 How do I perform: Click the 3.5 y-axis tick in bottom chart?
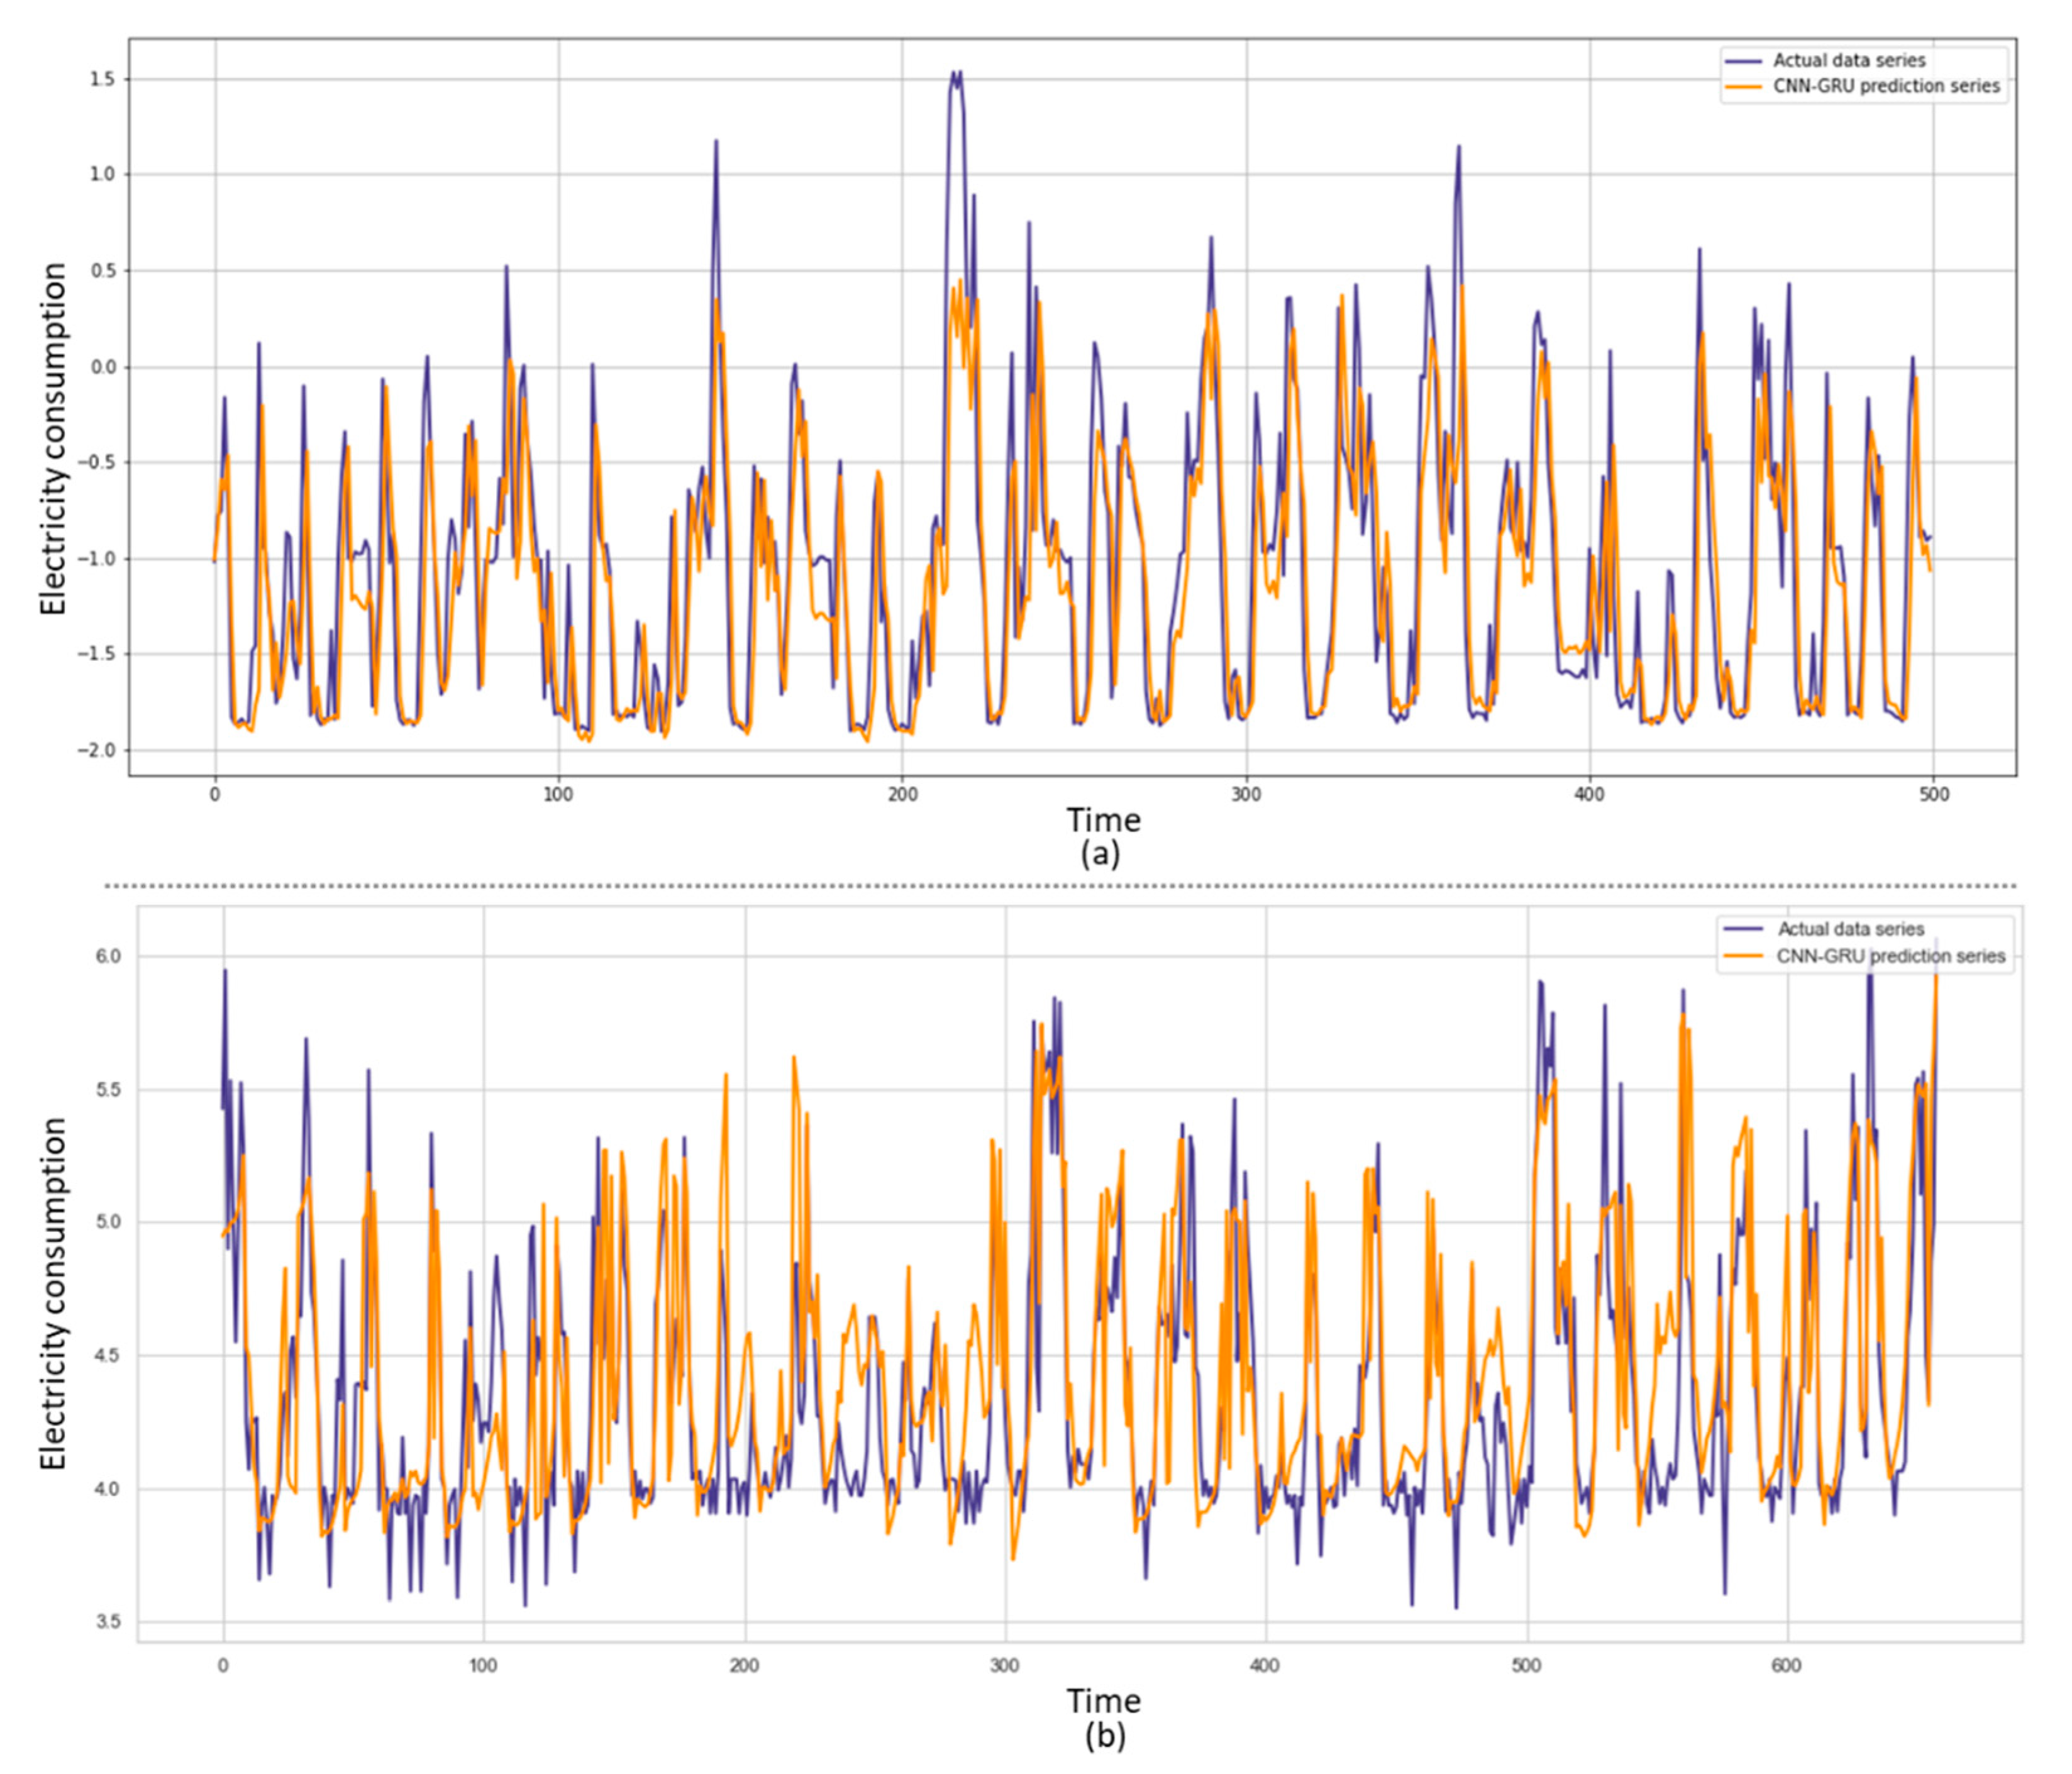coord(109,1621)
